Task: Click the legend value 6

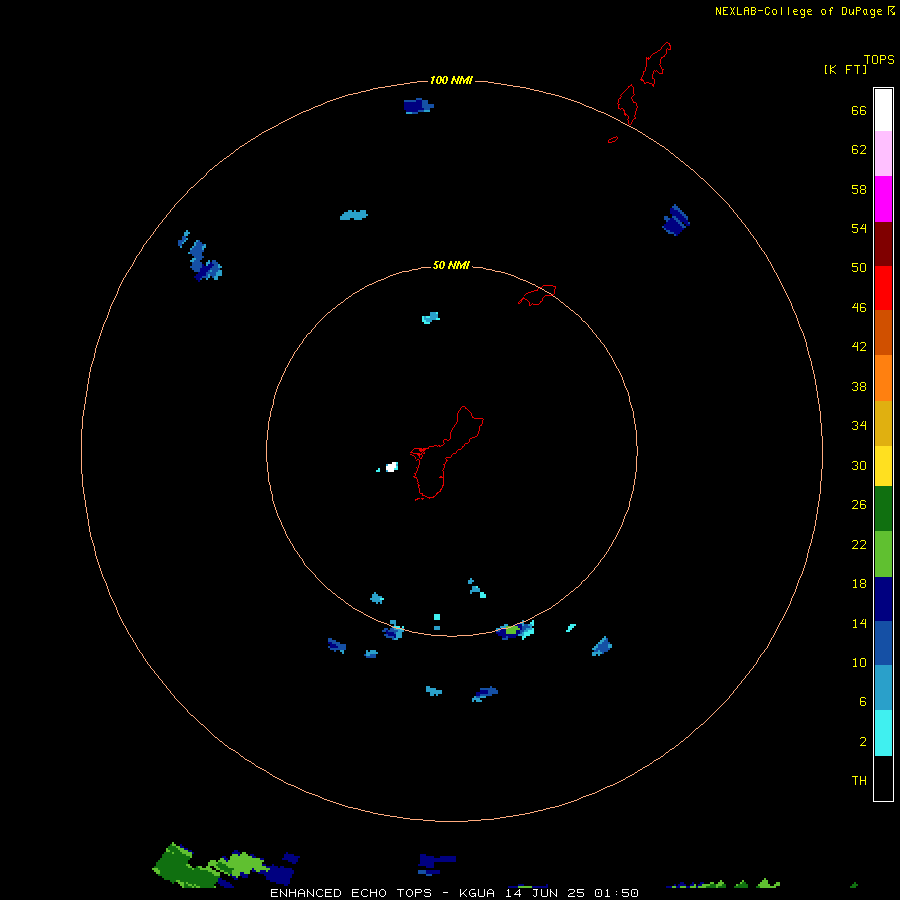Action: click(x=863, y=702)
